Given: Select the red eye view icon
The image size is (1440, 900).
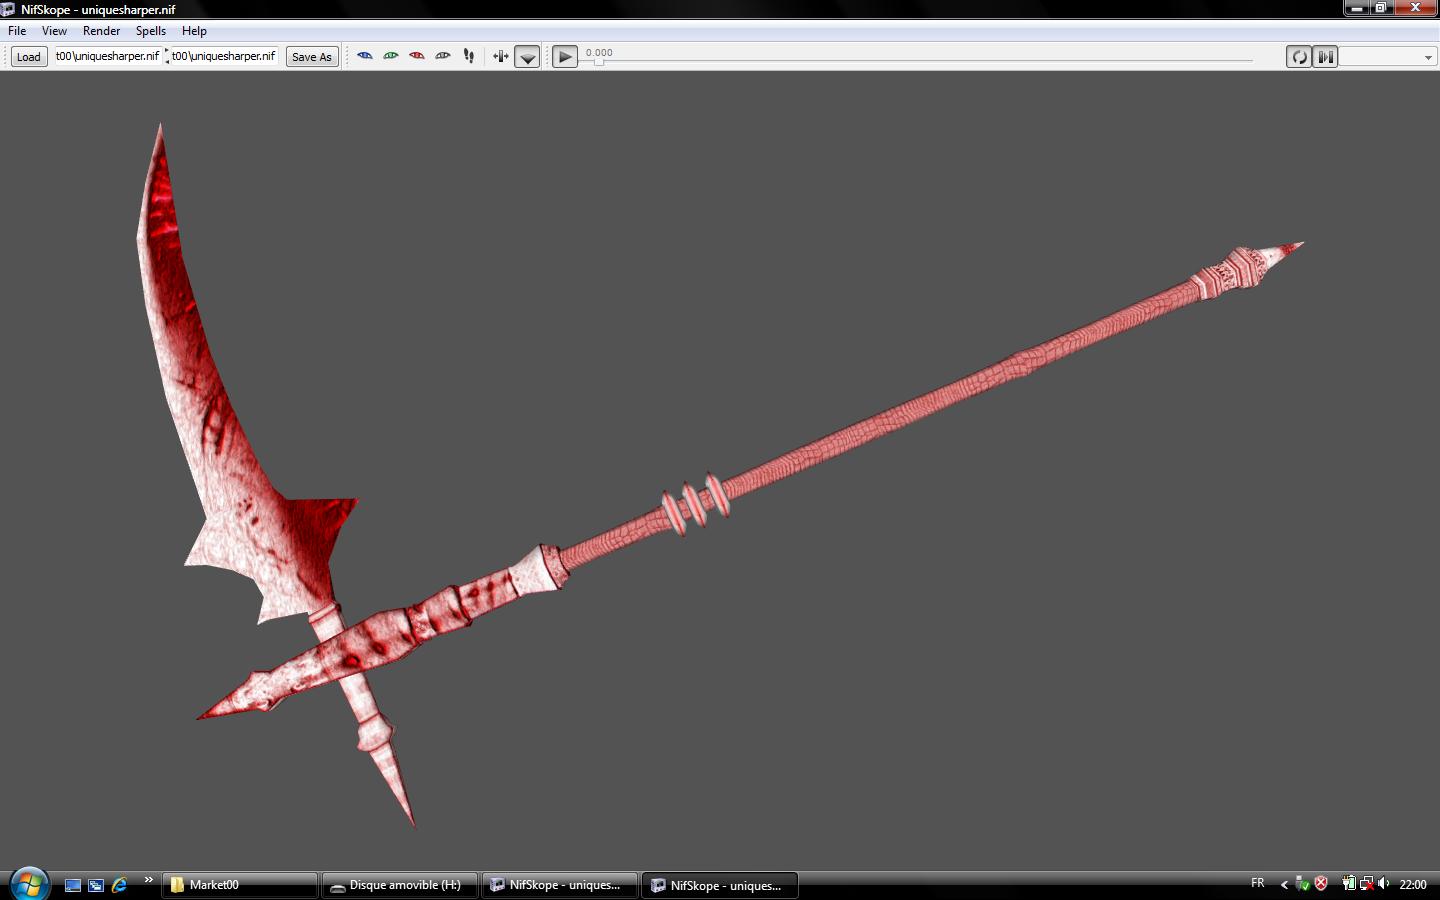Looking at the screenshot, I should coord(417,56).
